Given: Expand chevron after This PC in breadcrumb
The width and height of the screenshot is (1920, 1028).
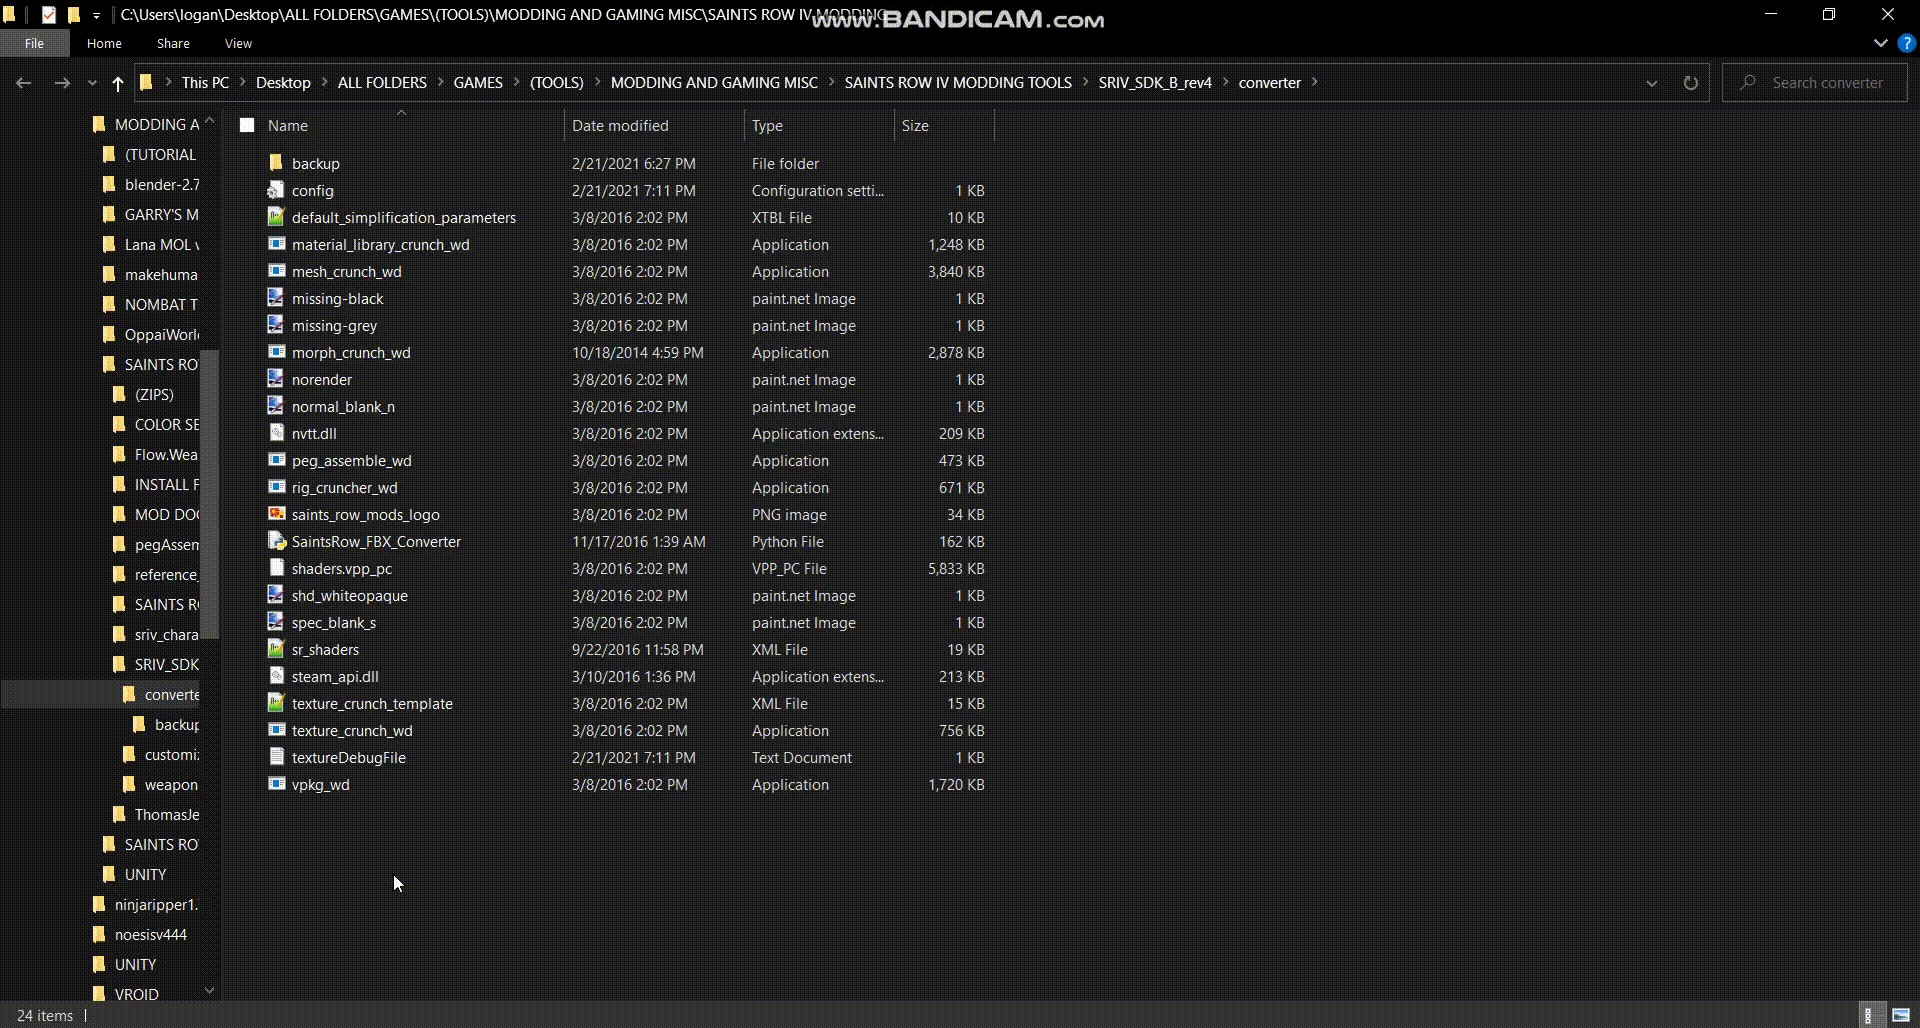Looking at the screenshot, I should point(242,83).
